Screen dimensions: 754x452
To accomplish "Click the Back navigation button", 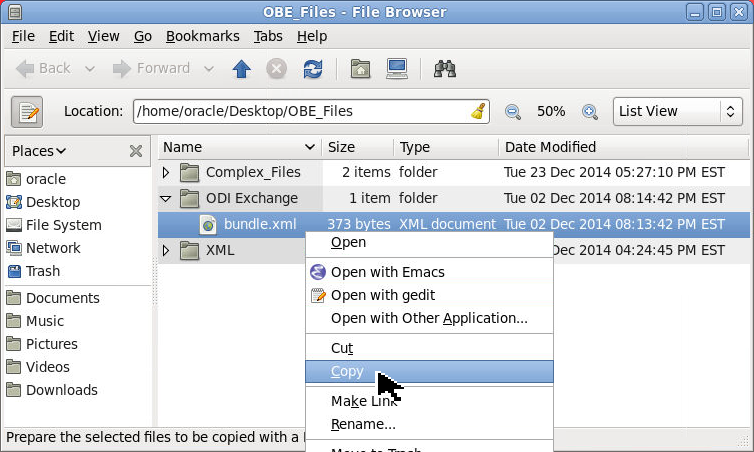I will coord(43,69).
